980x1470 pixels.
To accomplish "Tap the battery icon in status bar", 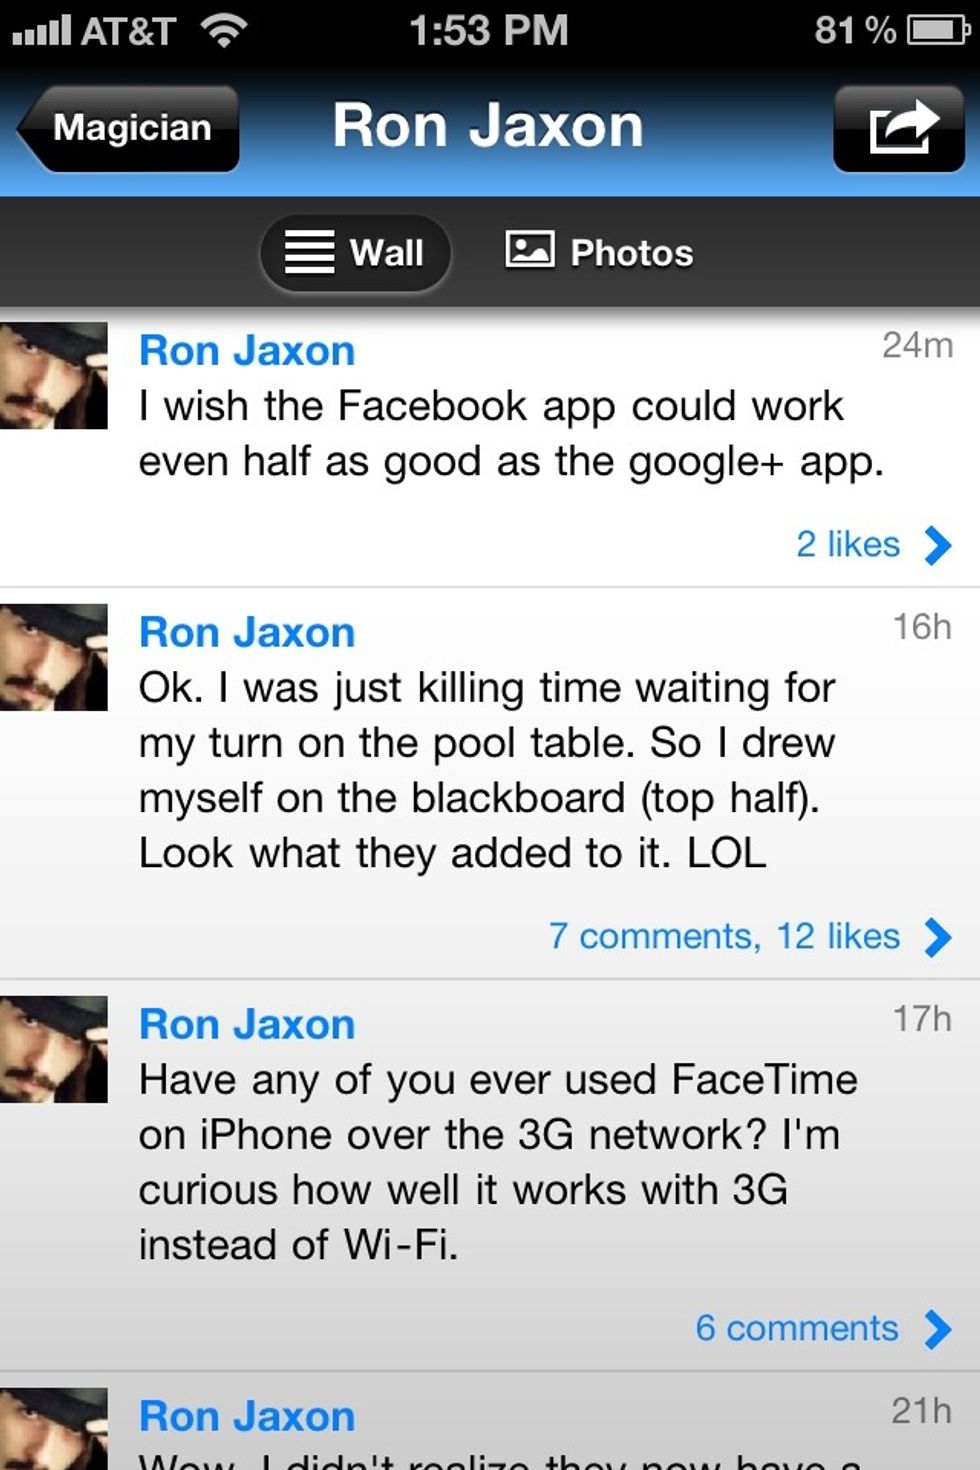I will click(x=938, y=31).
